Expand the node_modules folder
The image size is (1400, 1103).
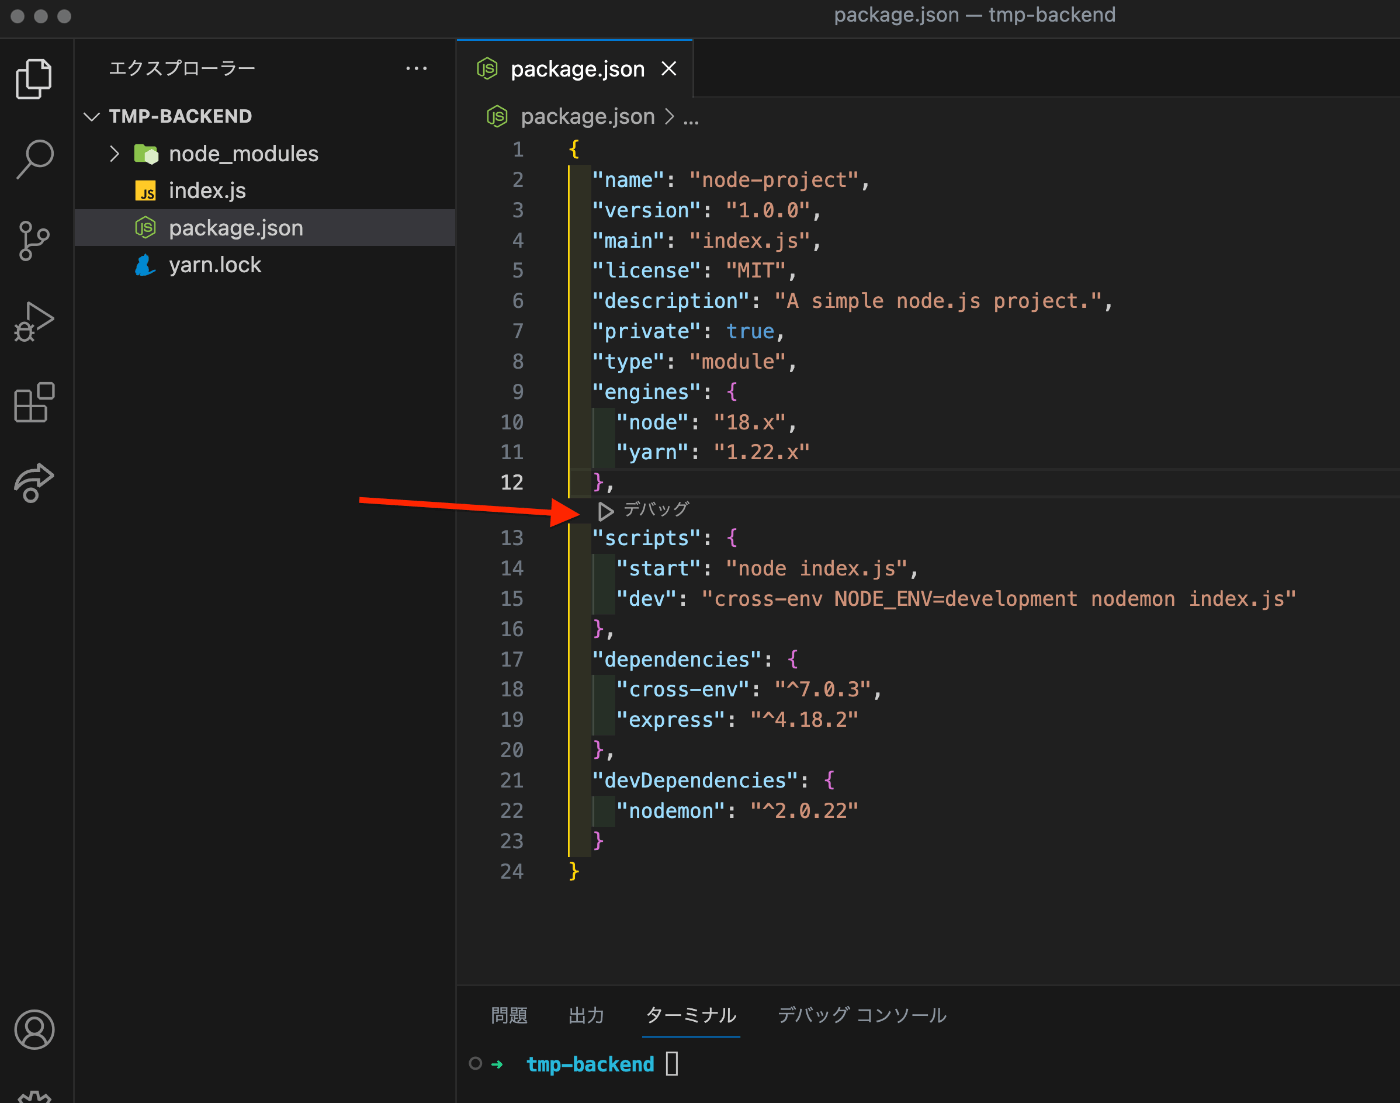(114, 154)
